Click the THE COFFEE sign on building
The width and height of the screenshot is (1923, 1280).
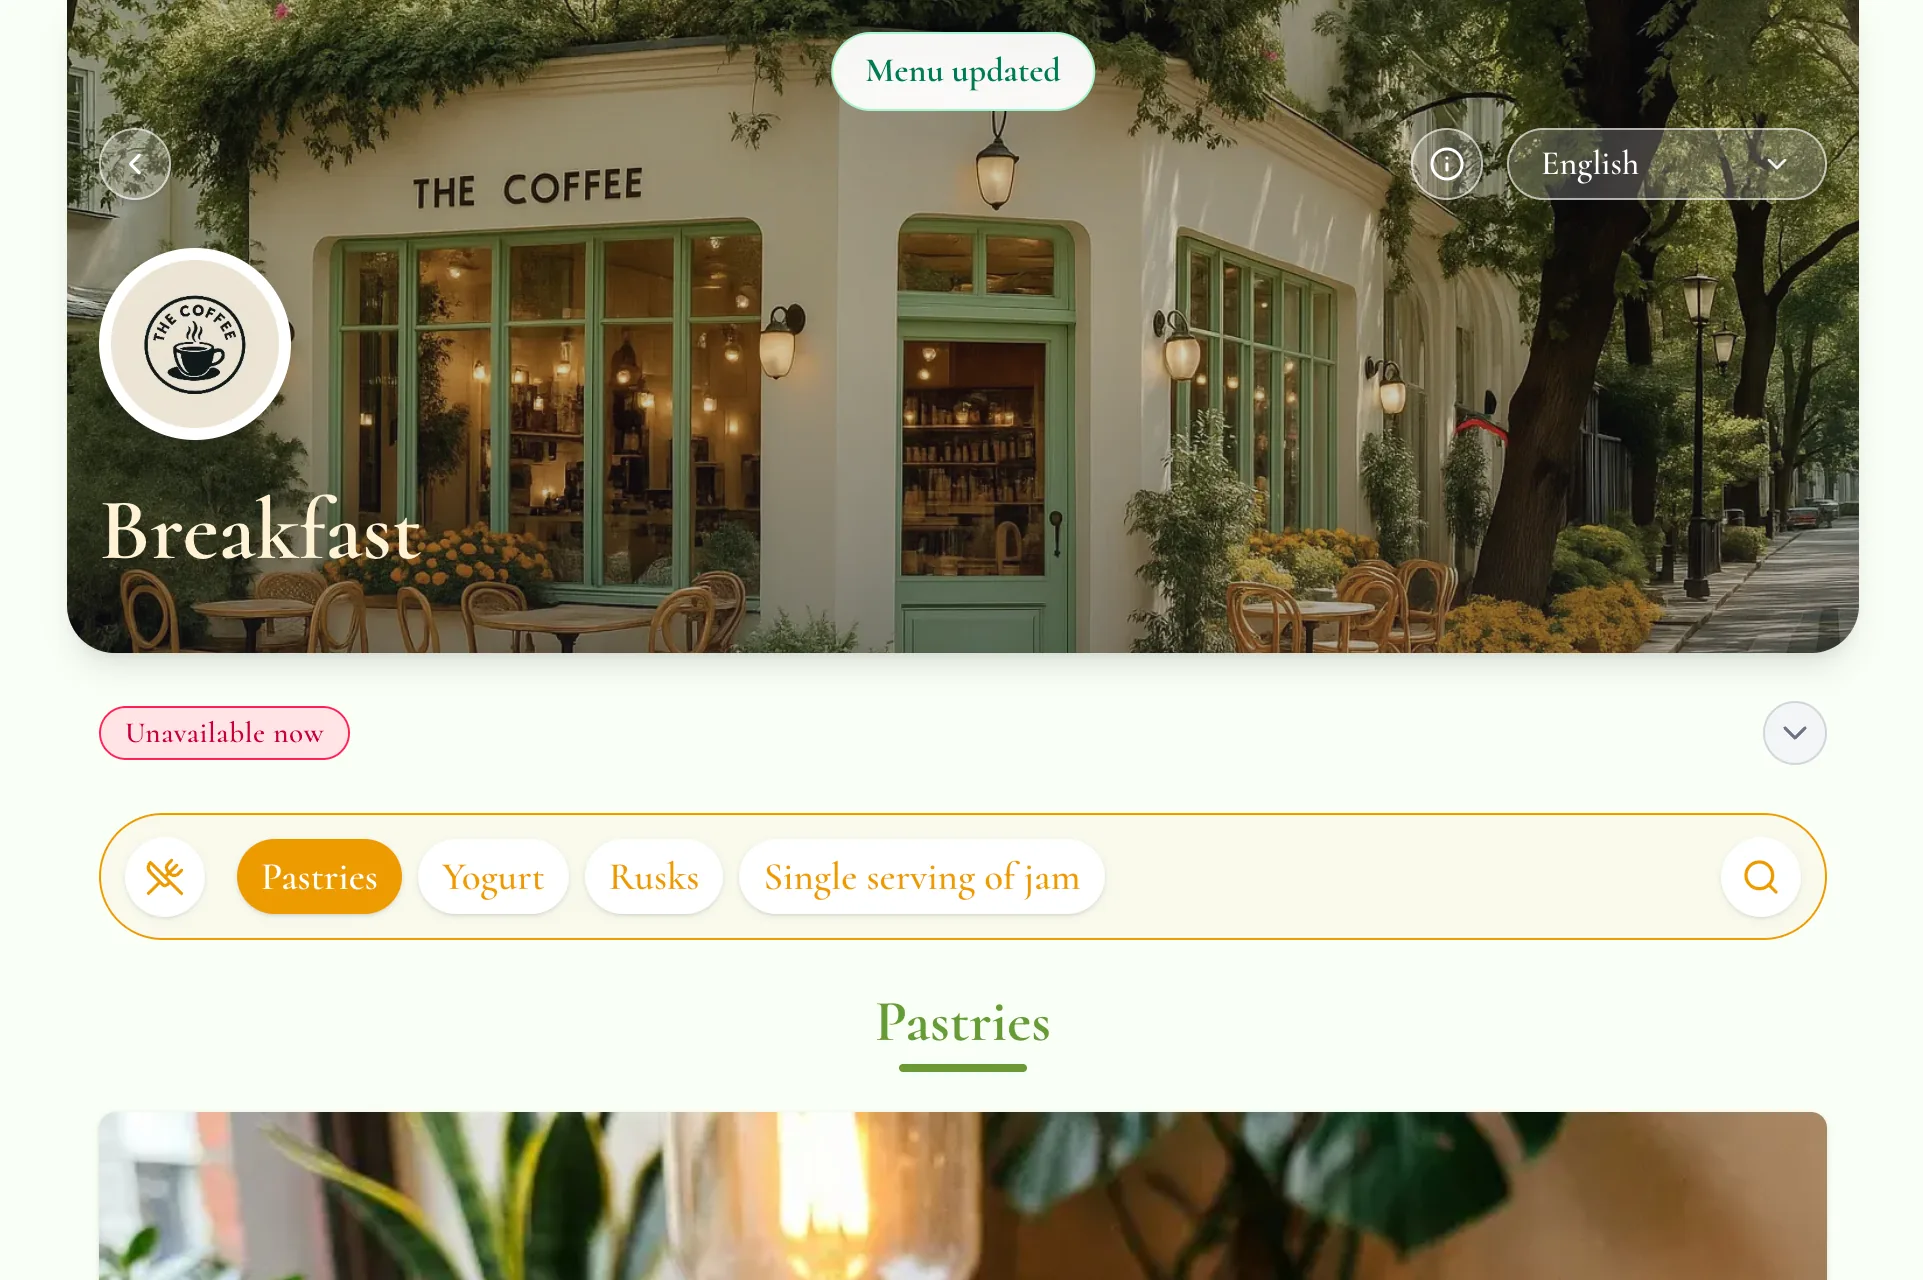tap(528, 188)
